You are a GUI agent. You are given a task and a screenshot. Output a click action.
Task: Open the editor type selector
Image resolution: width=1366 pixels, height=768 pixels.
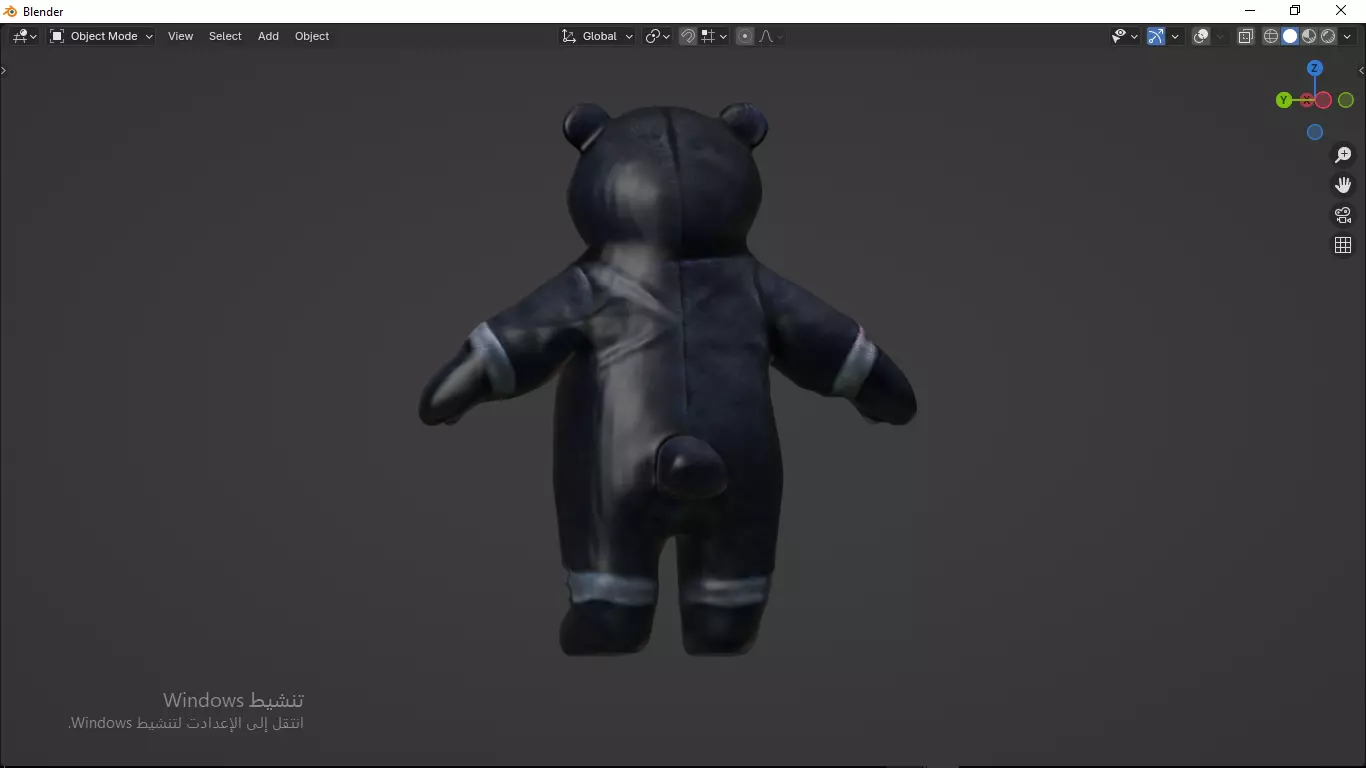[x=24, y=36]
